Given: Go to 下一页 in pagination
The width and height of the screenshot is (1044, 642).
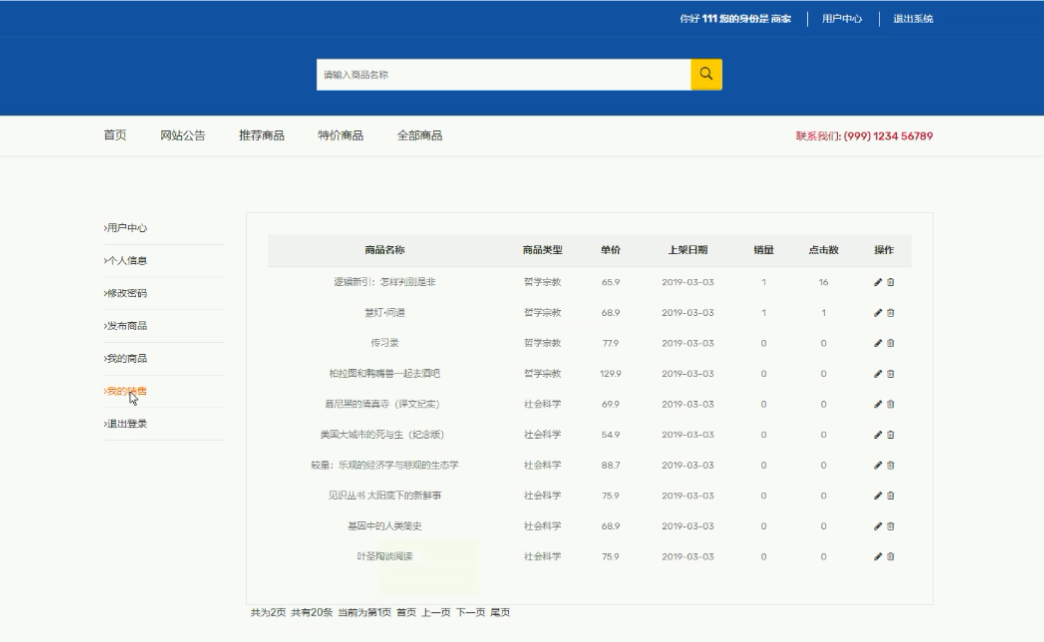Looking at the screenshot, I should click(x=470, y=612).
